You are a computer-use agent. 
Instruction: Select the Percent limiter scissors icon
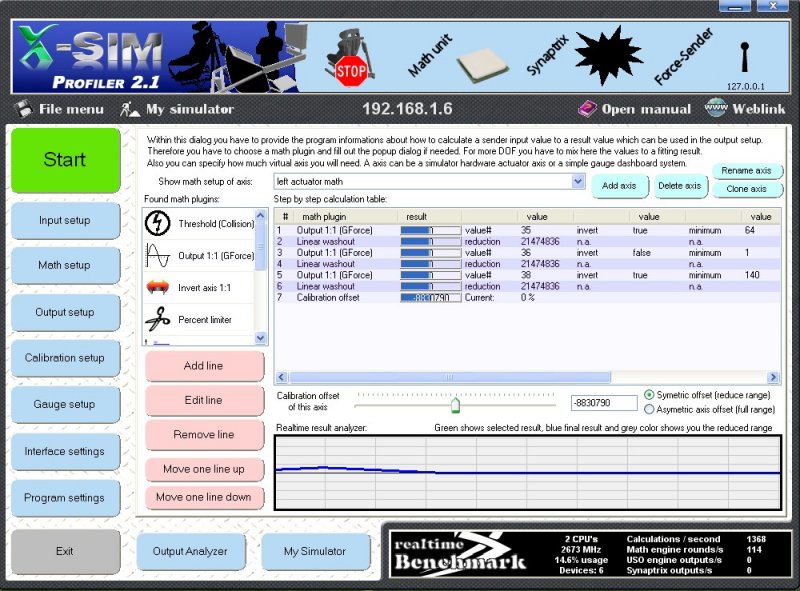(x=158, y=319)
